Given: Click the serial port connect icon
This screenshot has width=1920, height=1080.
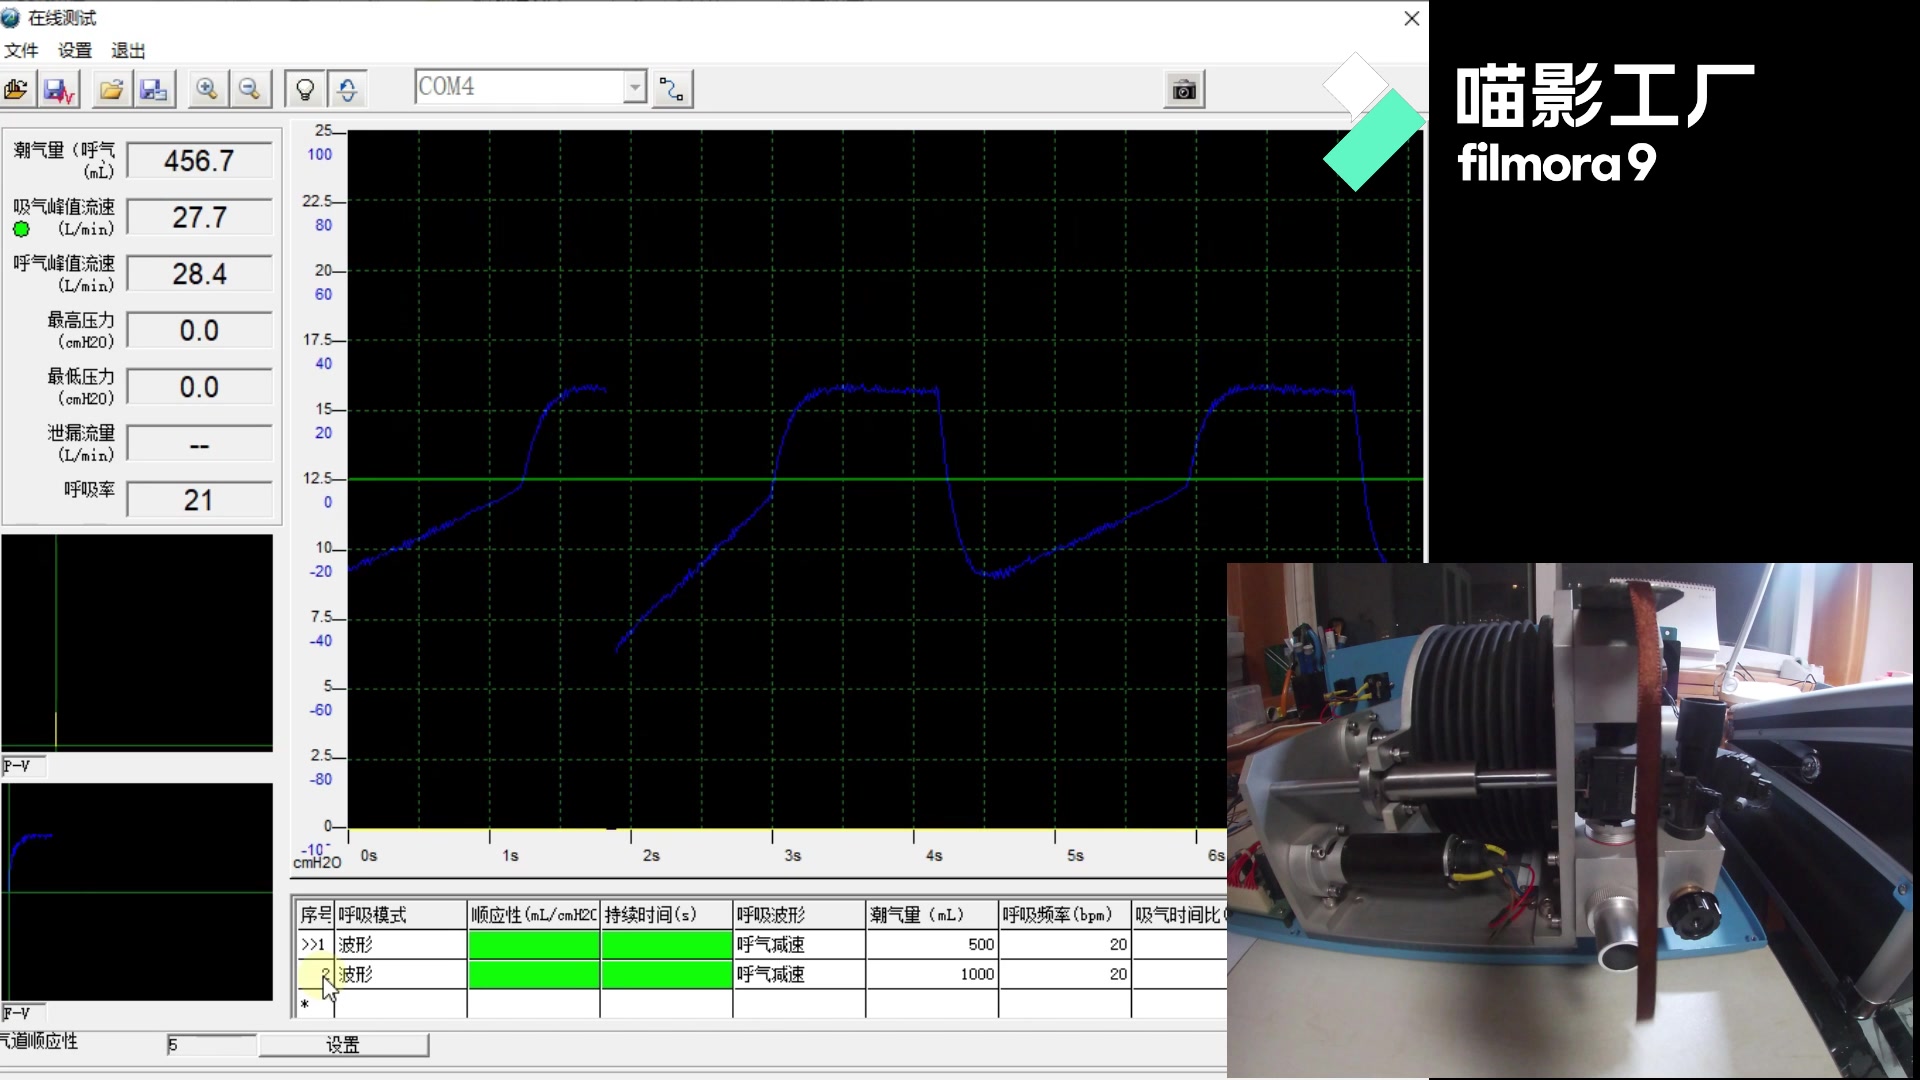Looking at the screenshot, I should 672,90.
